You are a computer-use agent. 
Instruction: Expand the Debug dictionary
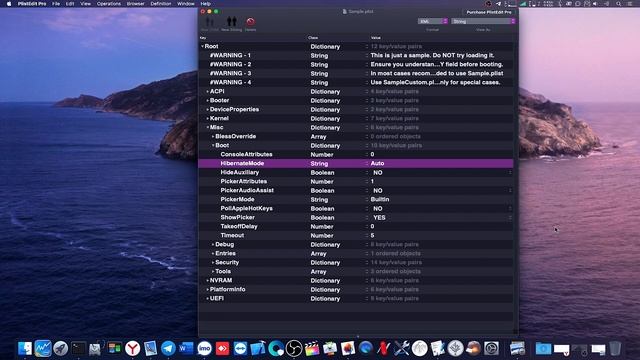pyautogui.click(x=213, y=244)
